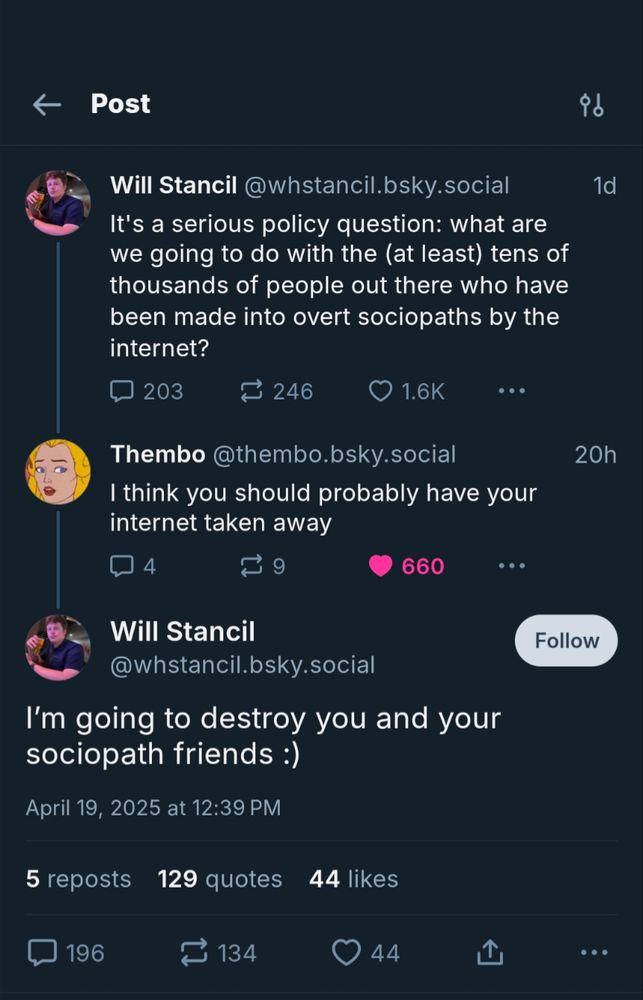This screenshot has width=643, height=1000.
Task: Open more options on the bottom post
Action: point(592,953)
